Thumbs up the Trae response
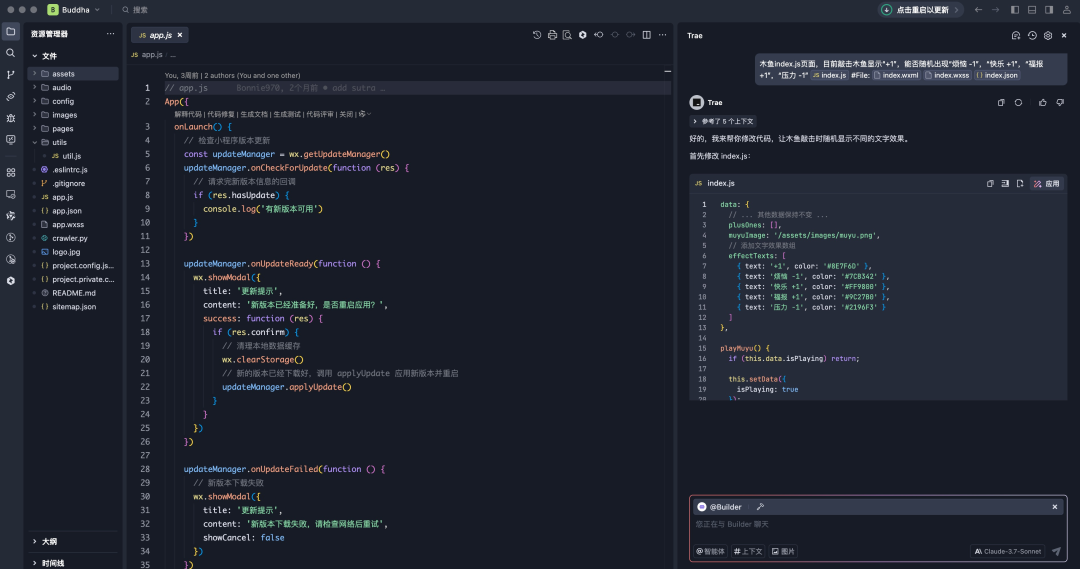Viewport: 1080px width, 569px height. [1042, 102]
